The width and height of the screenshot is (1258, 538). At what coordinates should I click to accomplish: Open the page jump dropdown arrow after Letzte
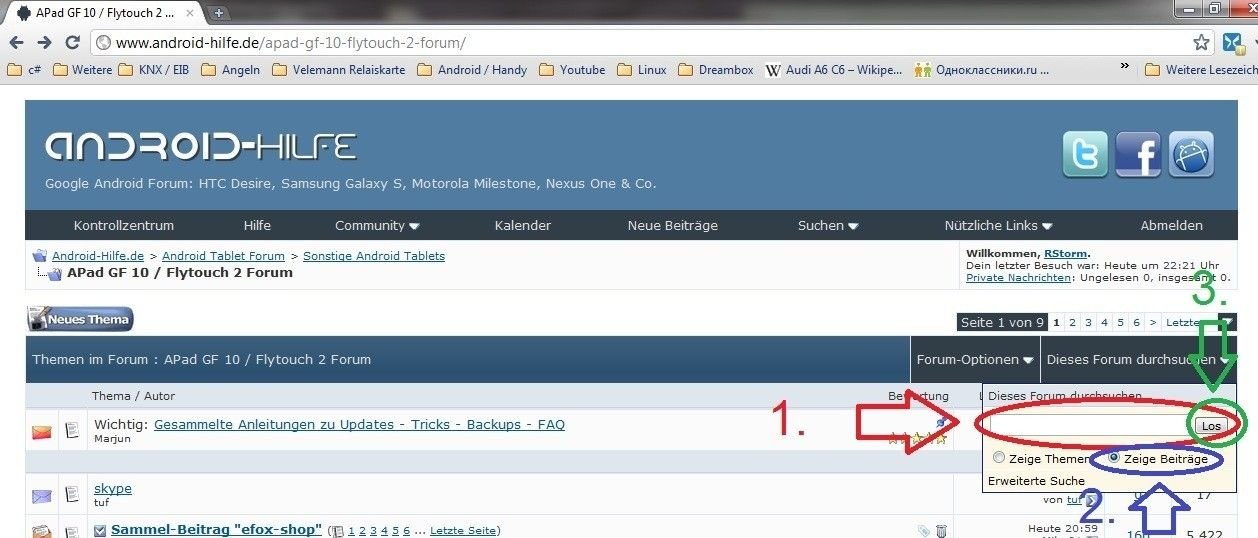tap(1227, 322)
